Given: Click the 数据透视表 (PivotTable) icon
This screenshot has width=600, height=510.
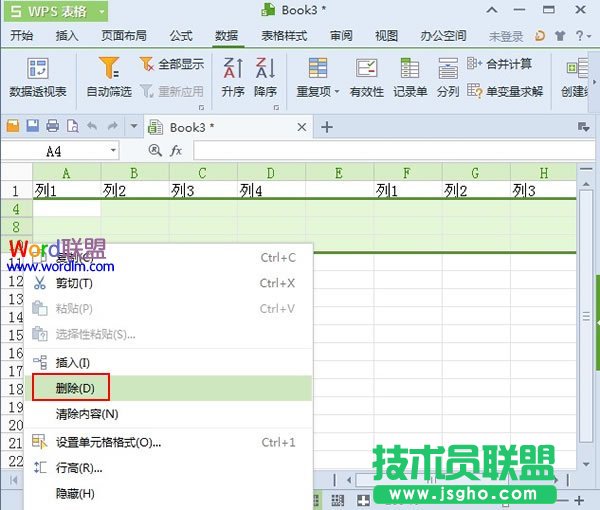Looking at the screenshot, I should [38, 70].
